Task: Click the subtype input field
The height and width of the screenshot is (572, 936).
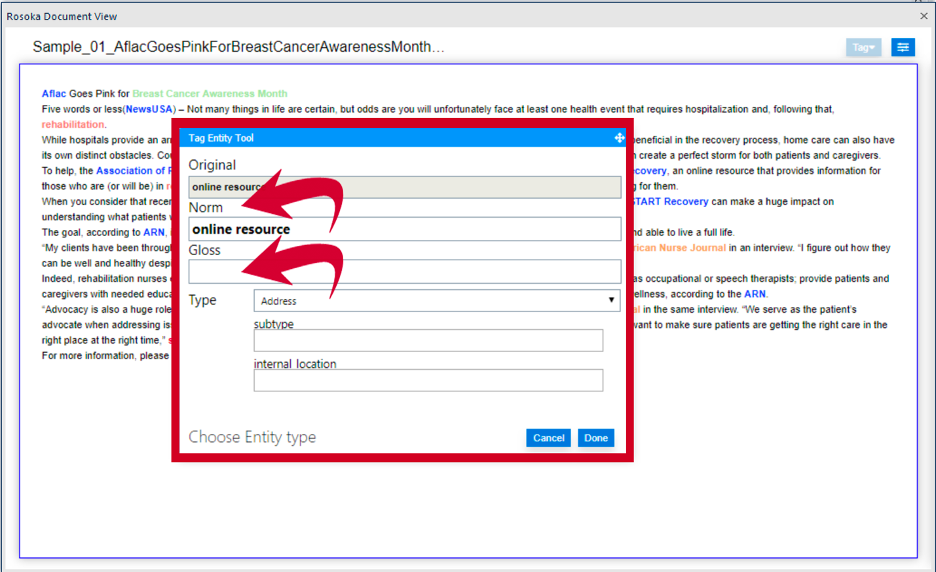Action: pyautogui.click(x=428, y=340)
